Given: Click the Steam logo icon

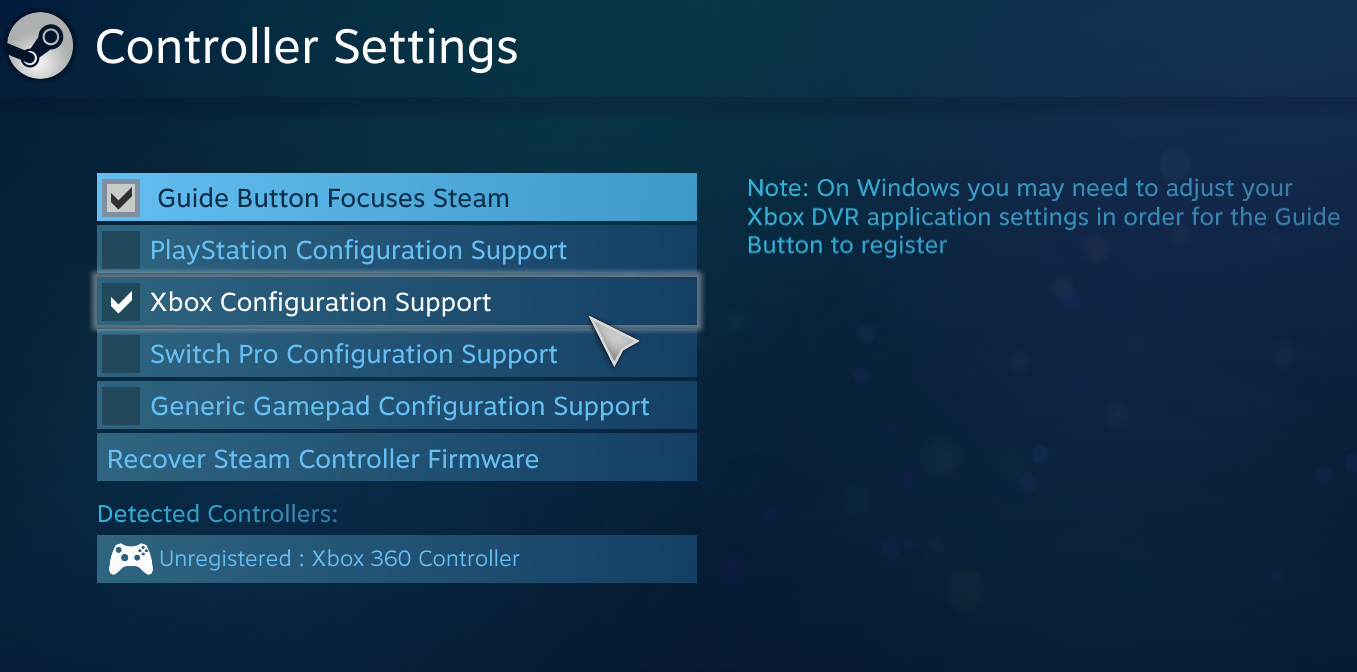Looking at the screenshot, I should point(40,46).
